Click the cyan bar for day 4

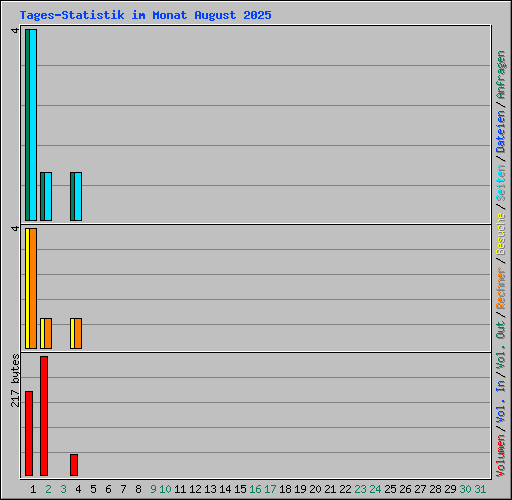pos(78,196)
